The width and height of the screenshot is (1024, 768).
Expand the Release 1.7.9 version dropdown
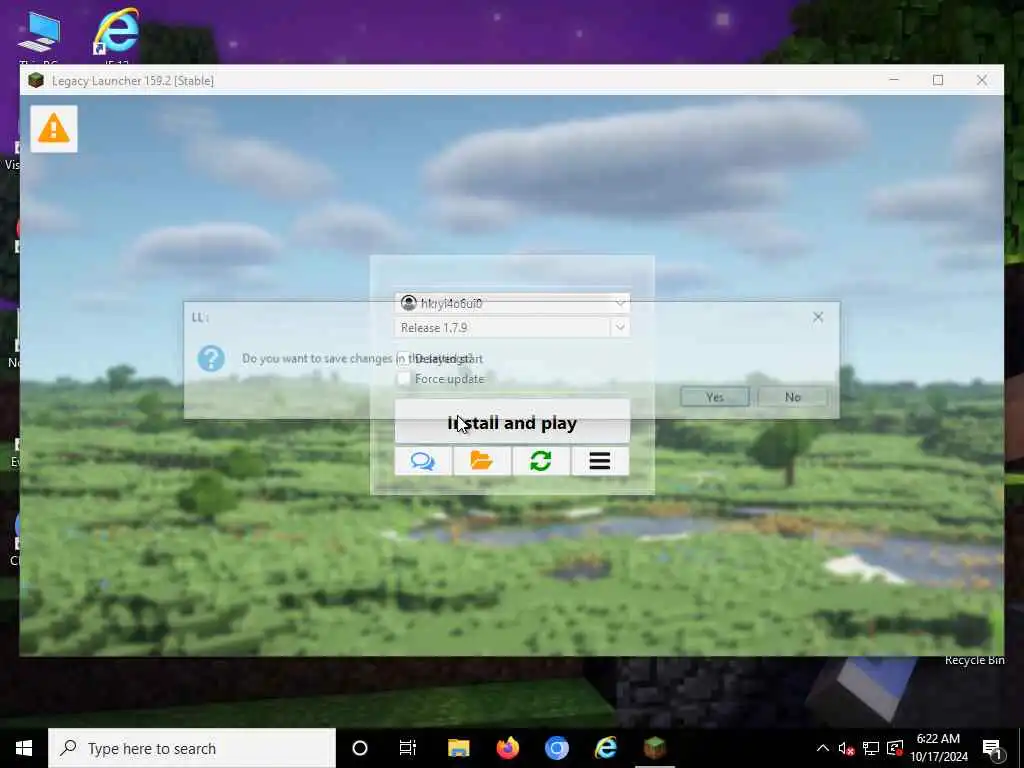(x=620, y=327)
